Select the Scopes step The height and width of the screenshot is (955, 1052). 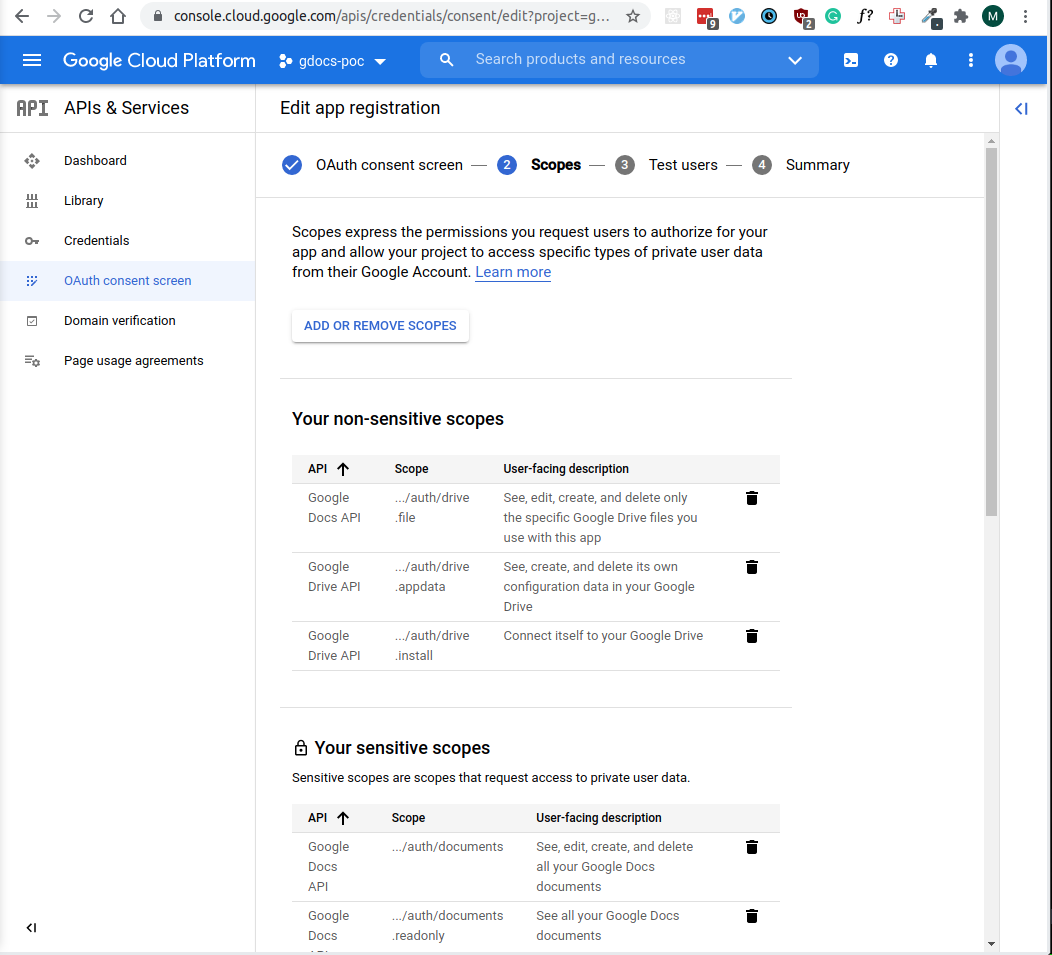coord(539,165)
